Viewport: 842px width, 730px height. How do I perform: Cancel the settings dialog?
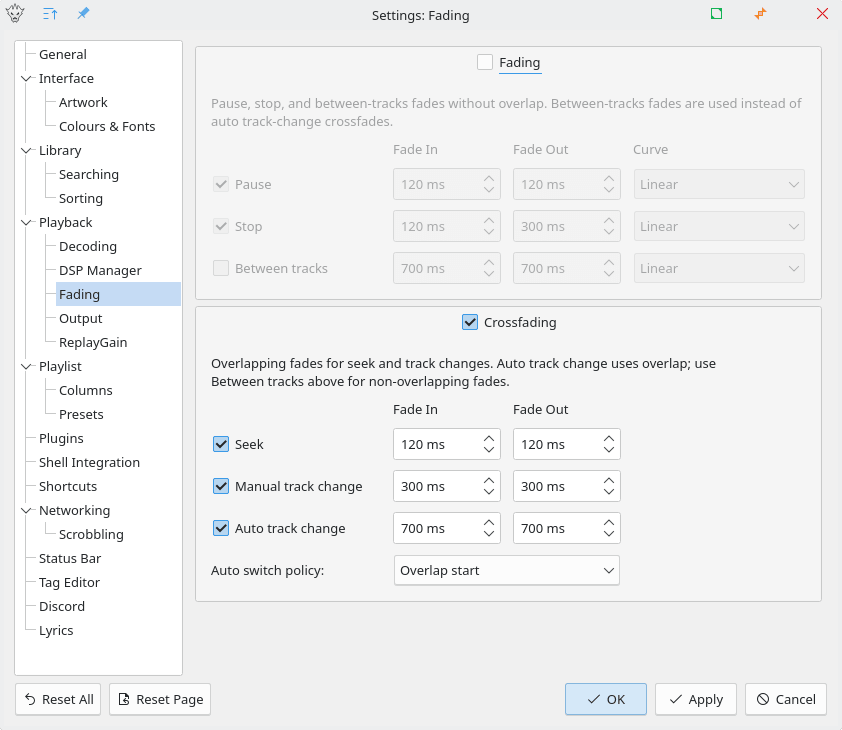click(786, 699)
